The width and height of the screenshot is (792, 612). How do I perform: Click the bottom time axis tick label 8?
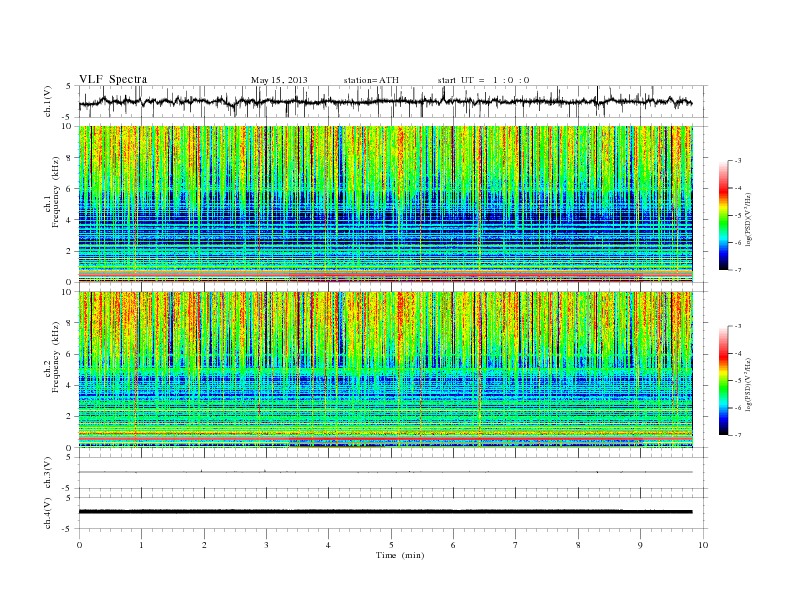pyautogui.click(x=578, y=545)
